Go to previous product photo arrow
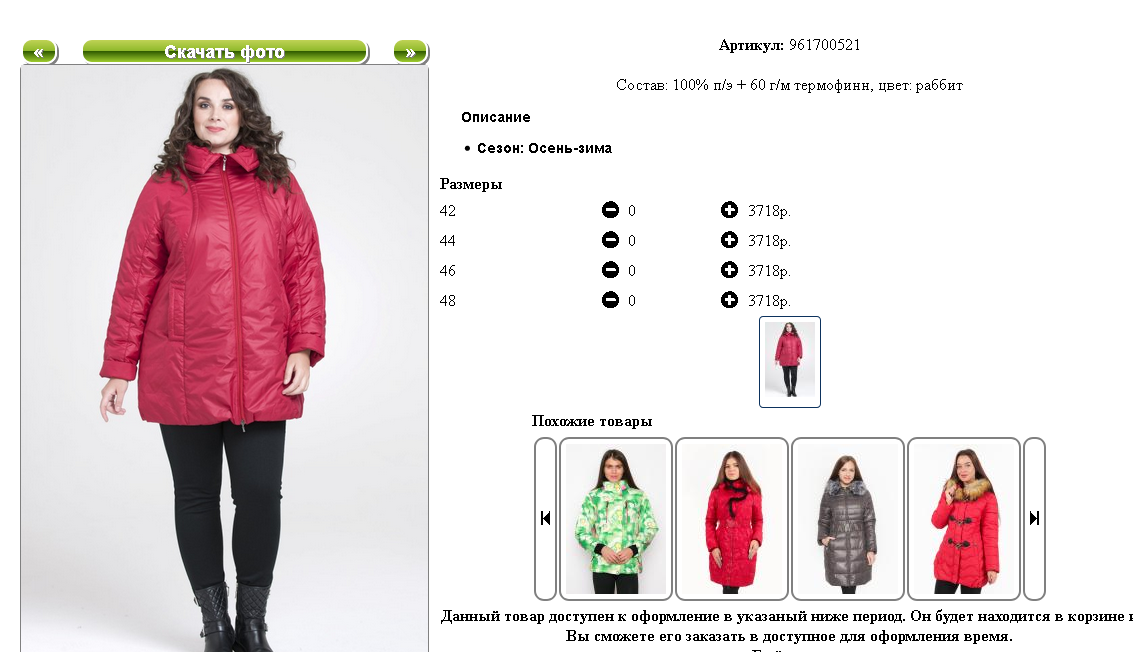The height and width of the screenshot is (652, 1133). [39, 52]
